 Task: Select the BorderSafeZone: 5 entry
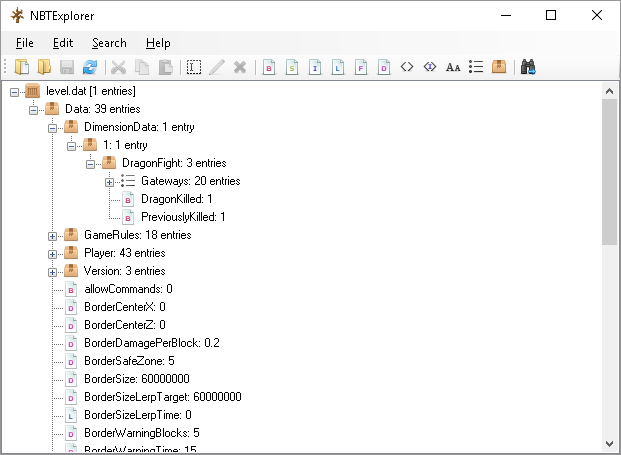(x=129, y=361)
